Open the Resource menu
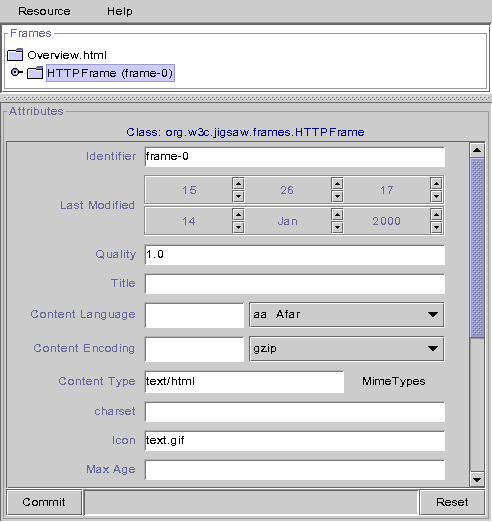 tap(44, 11)
